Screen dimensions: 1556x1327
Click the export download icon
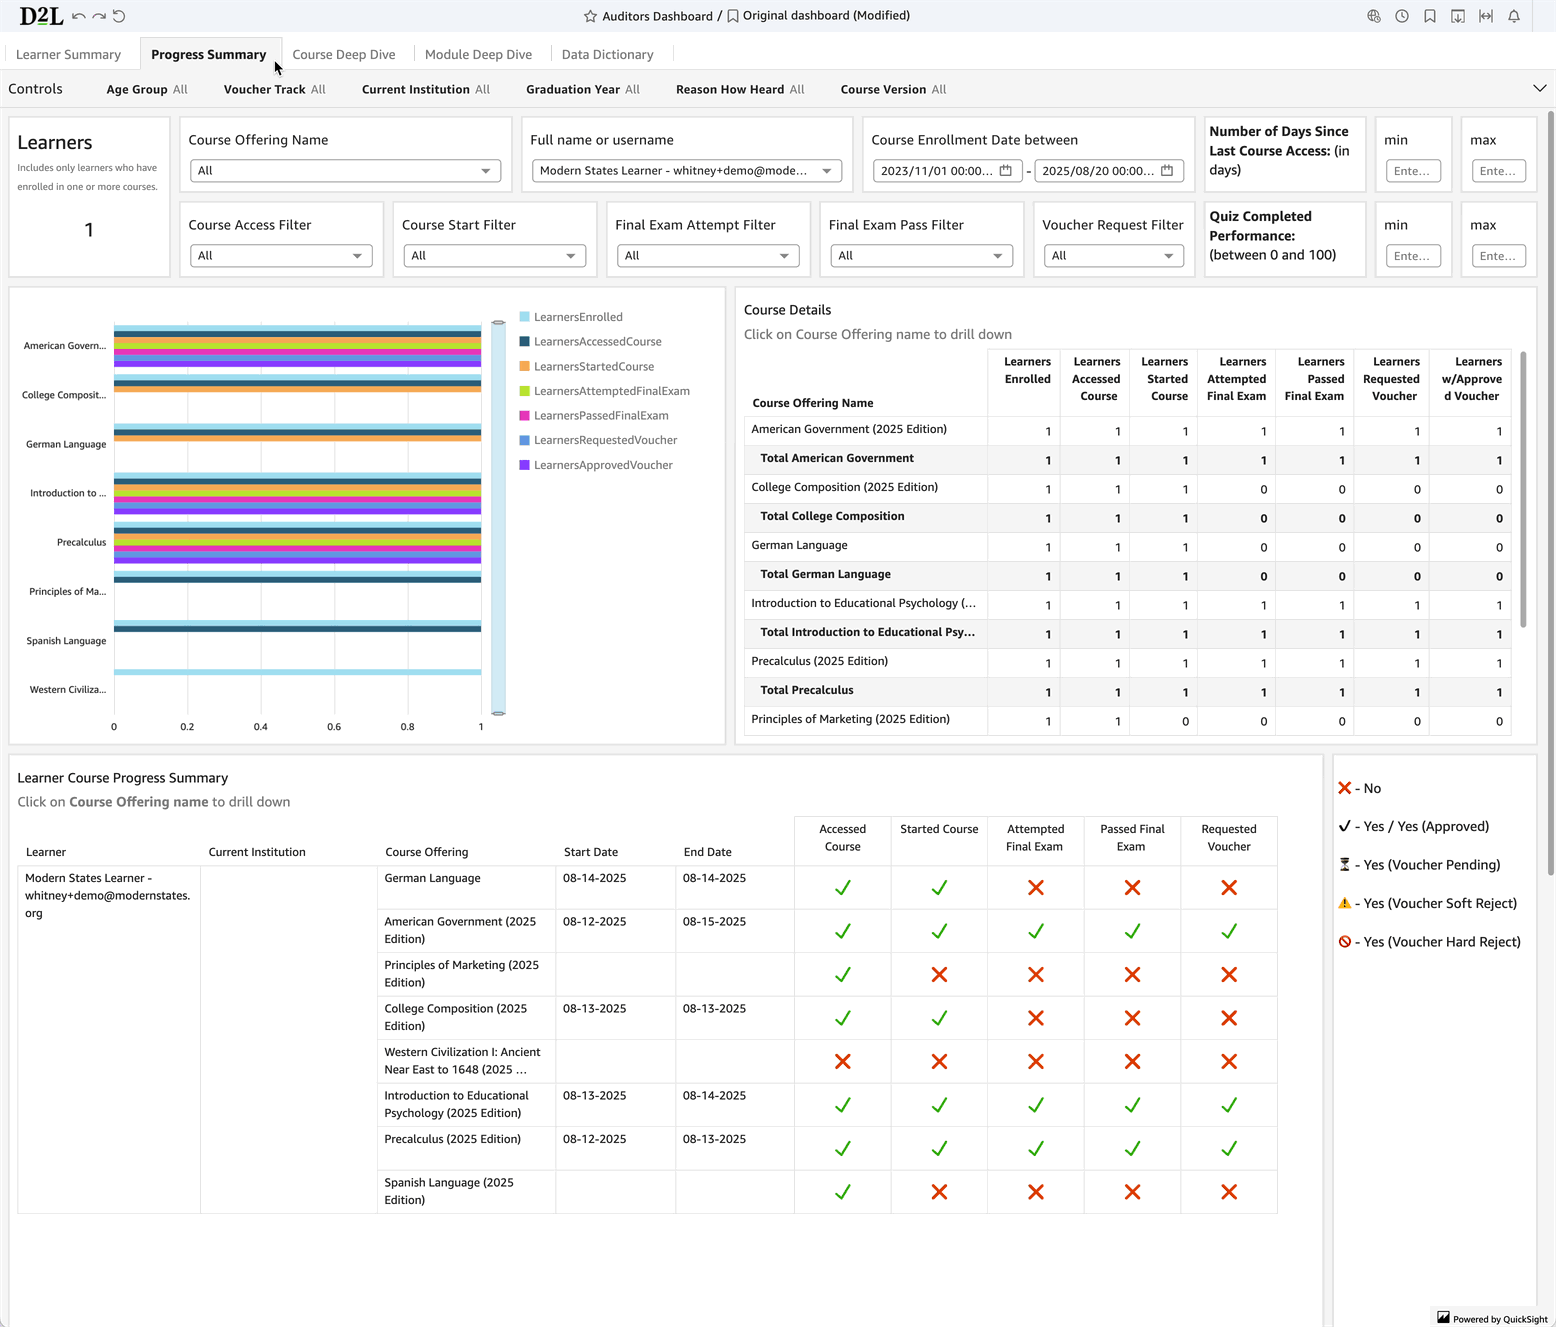tap(1458, 16)
